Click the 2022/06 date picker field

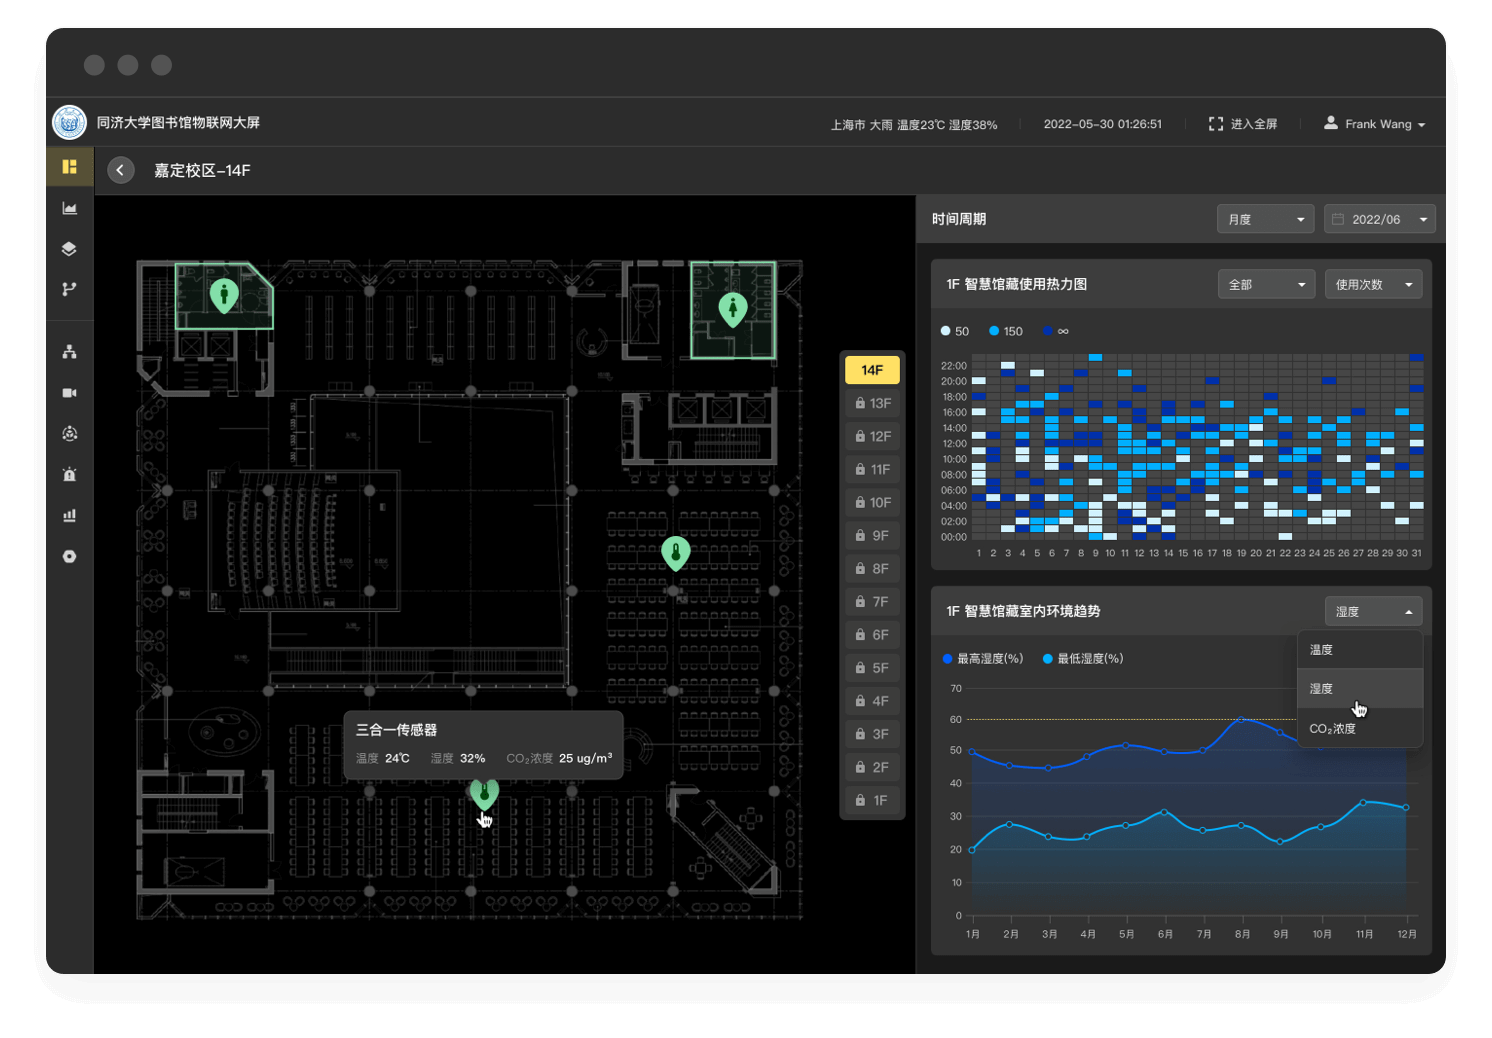point(1380,219)
